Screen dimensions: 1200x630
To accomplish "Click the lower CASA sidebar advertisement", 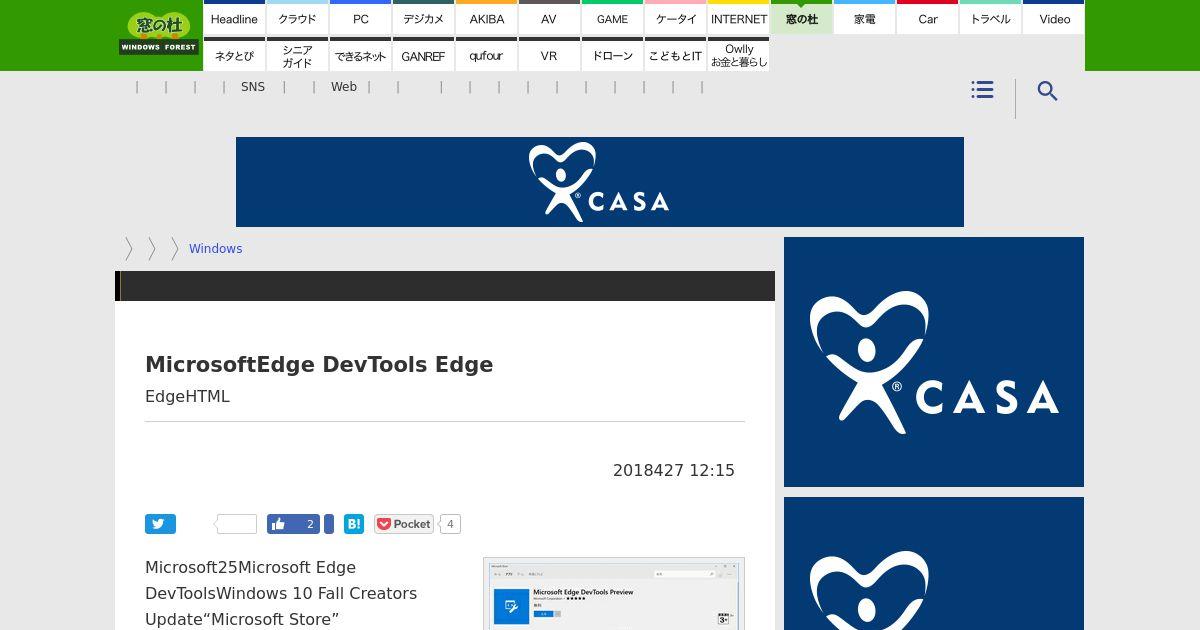I will coord(934,563).
